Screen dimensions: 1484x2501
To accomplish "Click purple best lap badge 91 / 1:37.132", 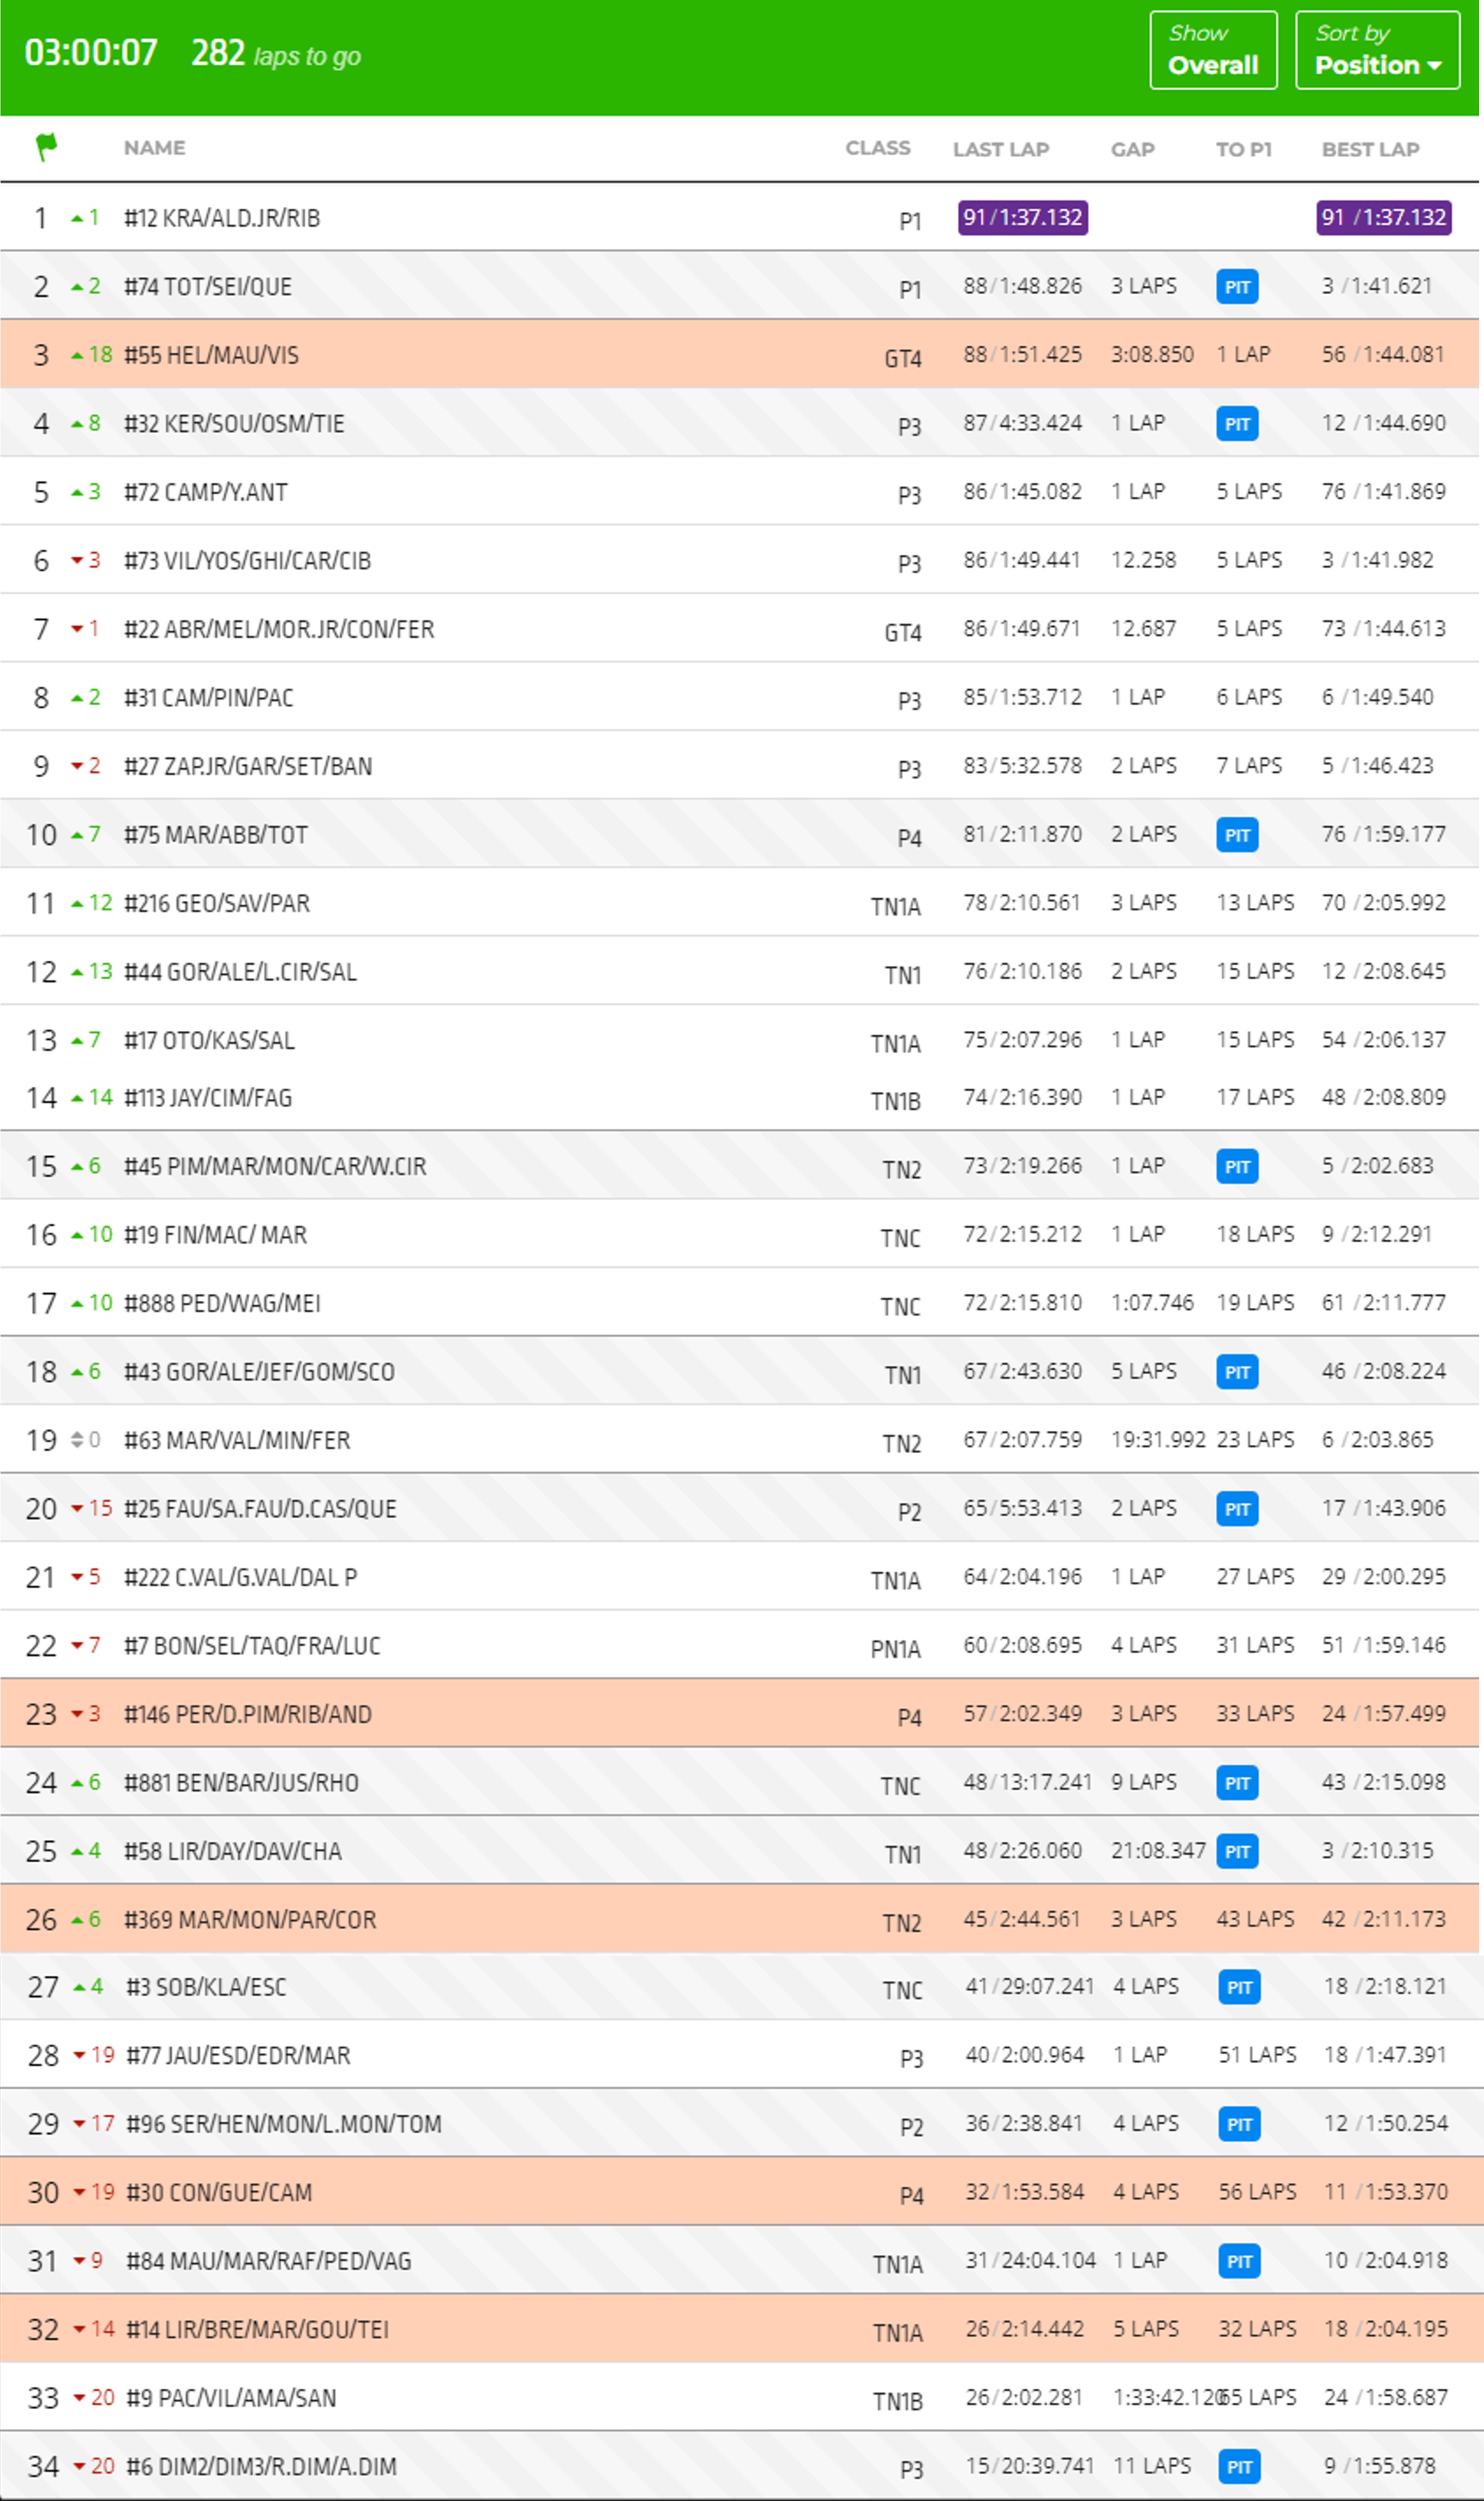I will 1383,218.
